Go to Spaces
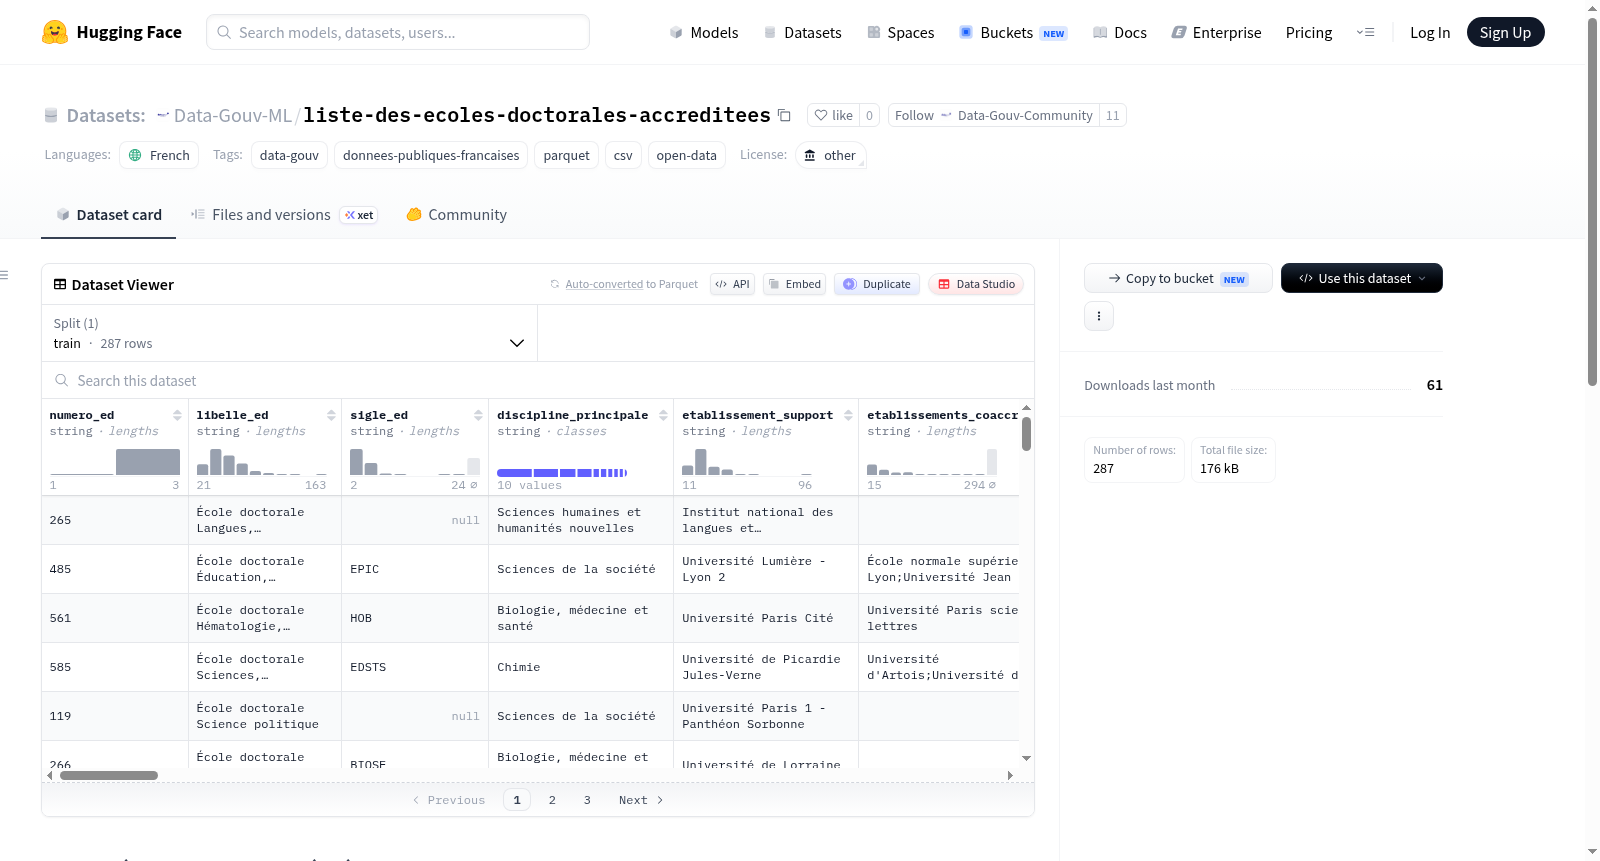This screenshot has height=861, width=1600. [900, 32]
